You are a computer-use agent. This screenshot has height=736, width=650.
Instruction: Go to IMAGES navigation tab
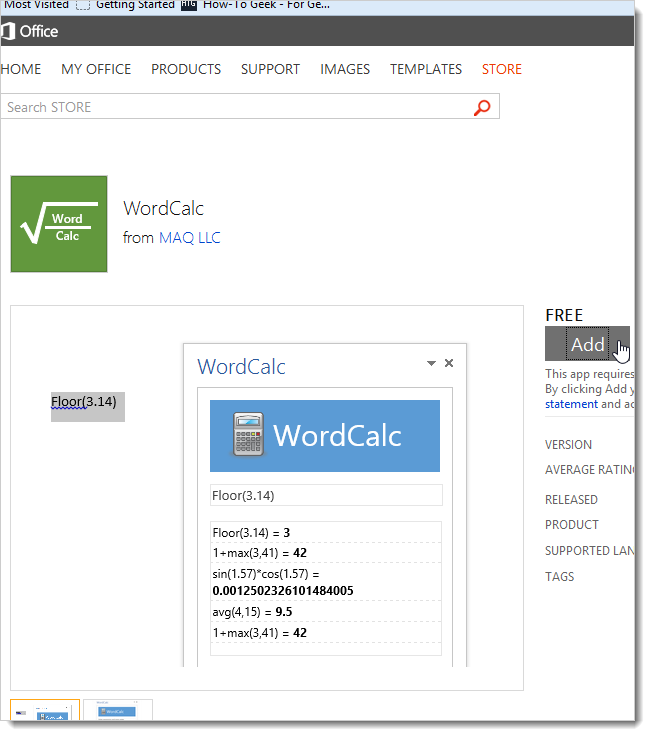(345, 69)
